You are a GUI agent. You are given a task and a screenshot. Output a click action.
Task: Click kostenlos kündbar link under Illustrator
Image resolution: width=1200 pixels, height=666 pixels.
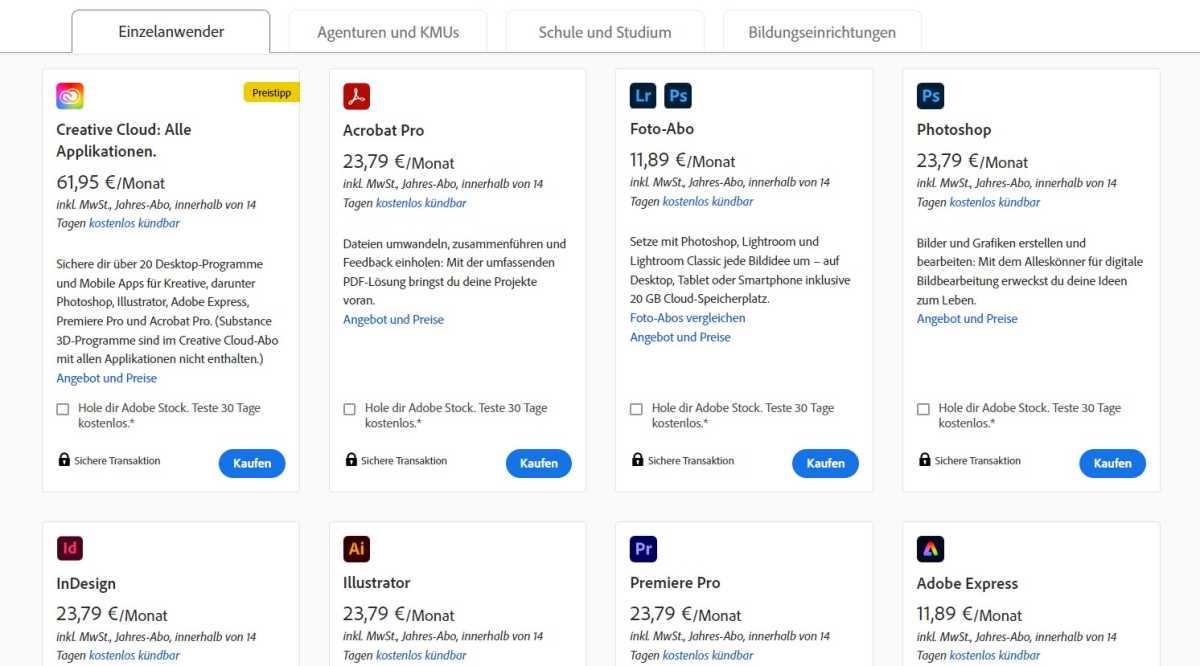click(x=421, y=655)
